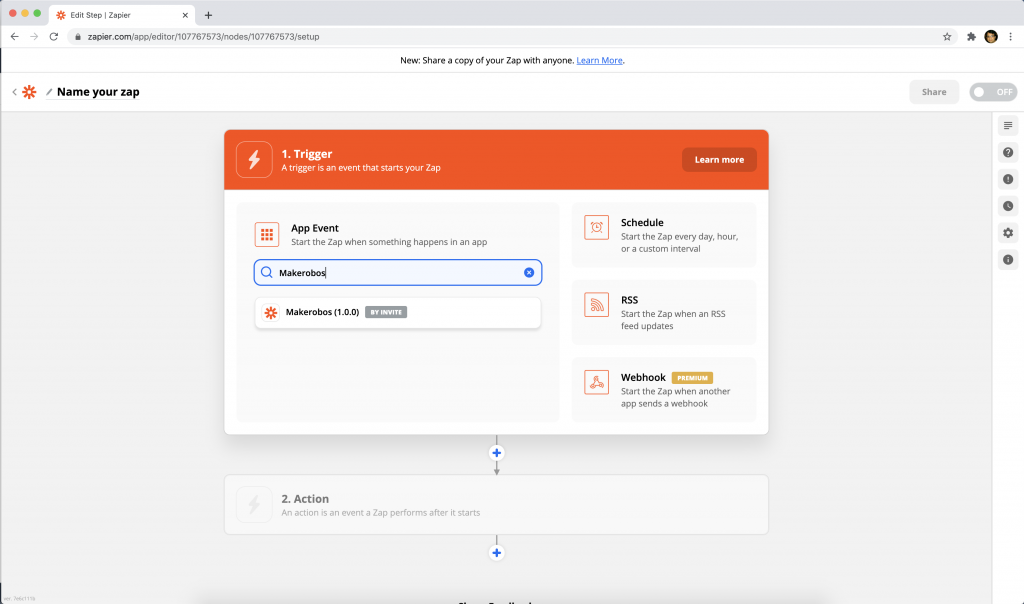The height and width of the screenshot is (604, 1024).
Task: Open the 2. Action step
Action: 496,505
